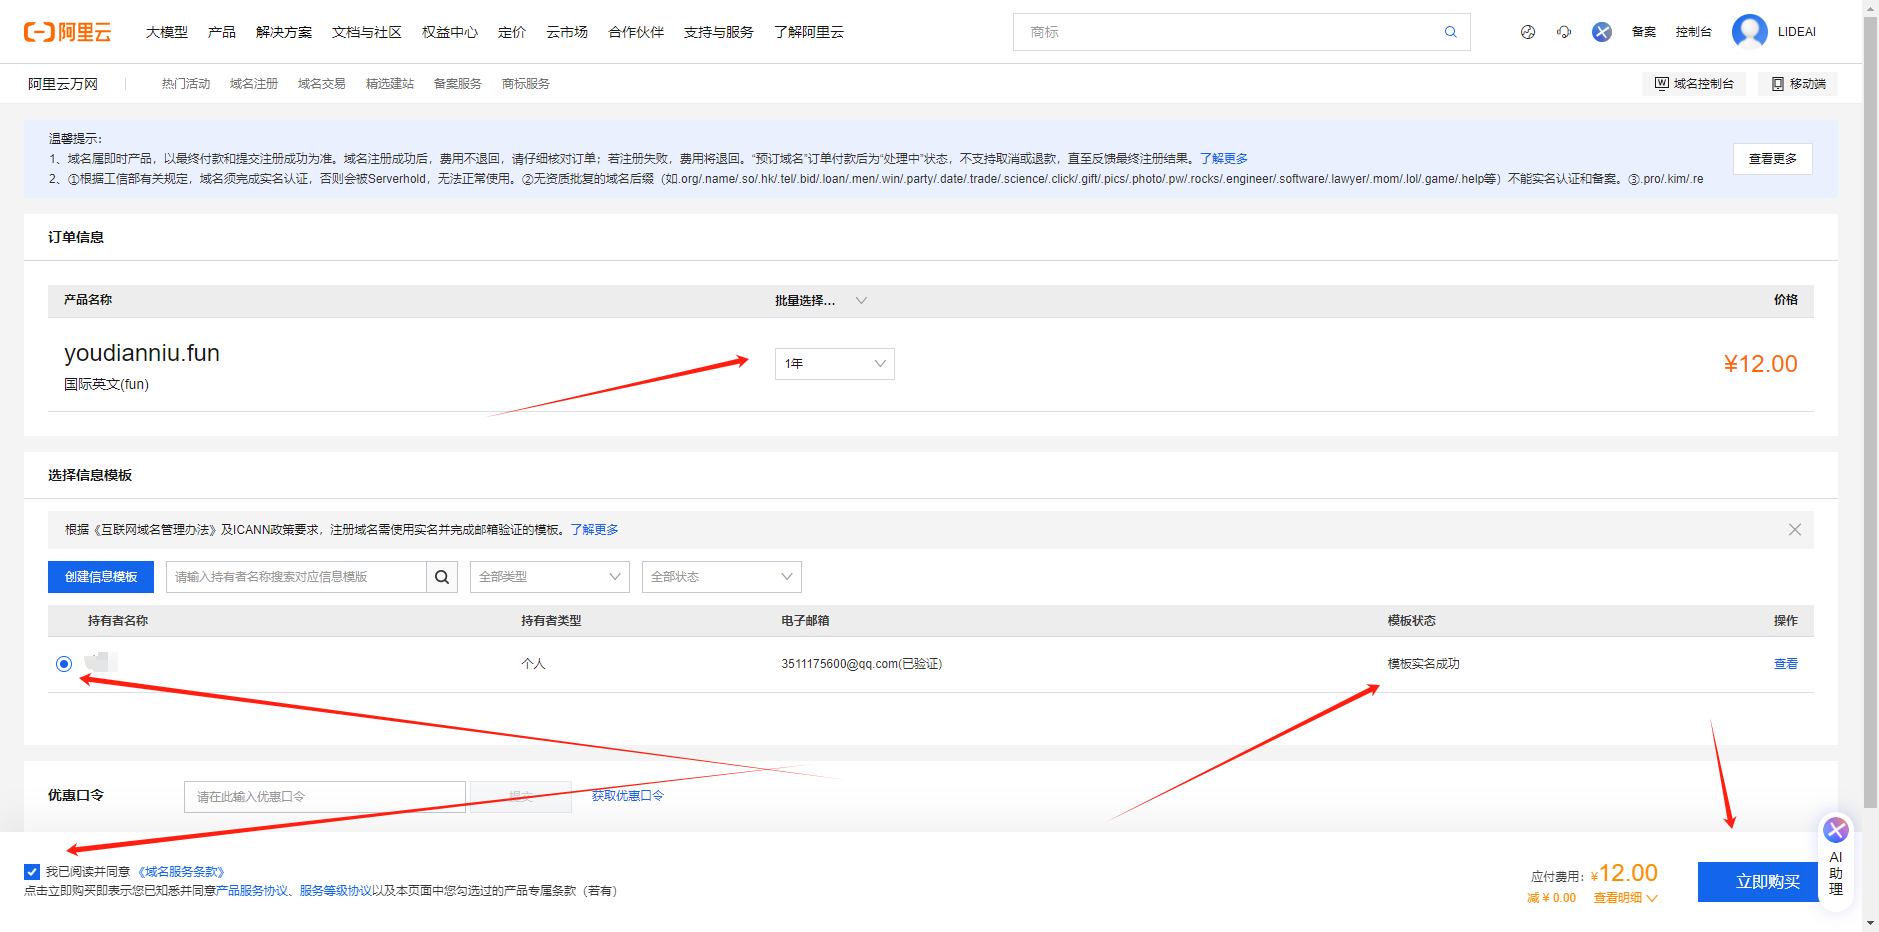Open the 全部状态 filter dropdown
This screenshot has height=932, width=1879.
[721, 577]
